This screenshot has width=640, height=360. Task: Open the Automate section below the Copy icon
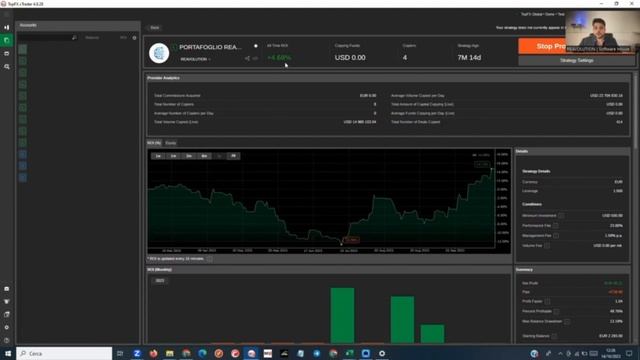pyautogui.click(x=7, y=53)
